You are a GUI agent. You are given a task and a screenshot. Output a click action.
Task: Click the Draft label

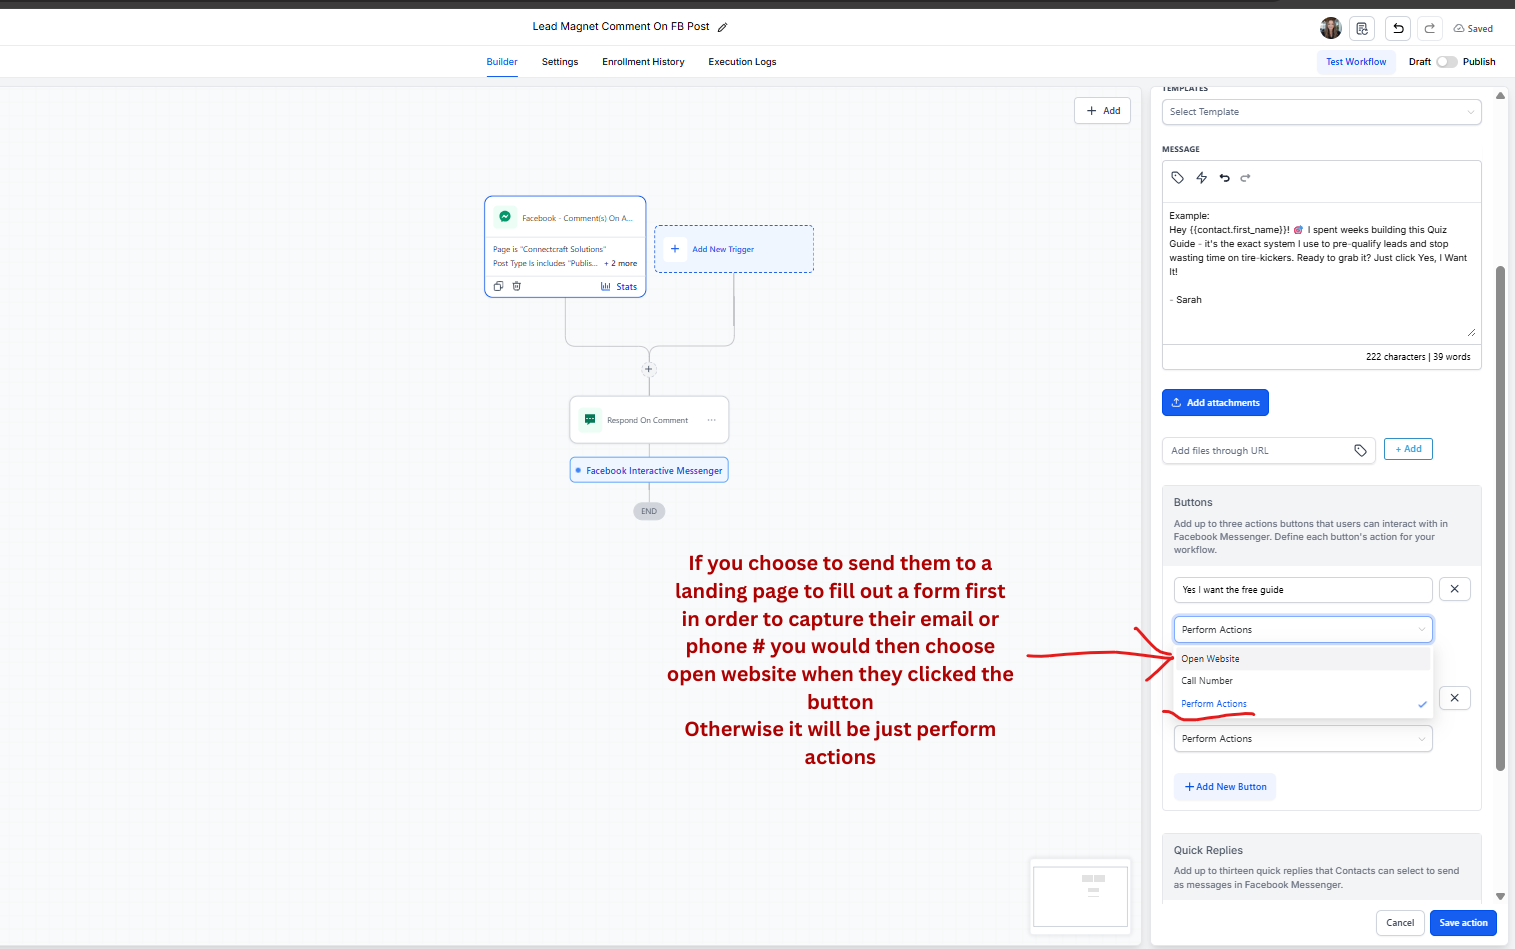[1420, 62]
